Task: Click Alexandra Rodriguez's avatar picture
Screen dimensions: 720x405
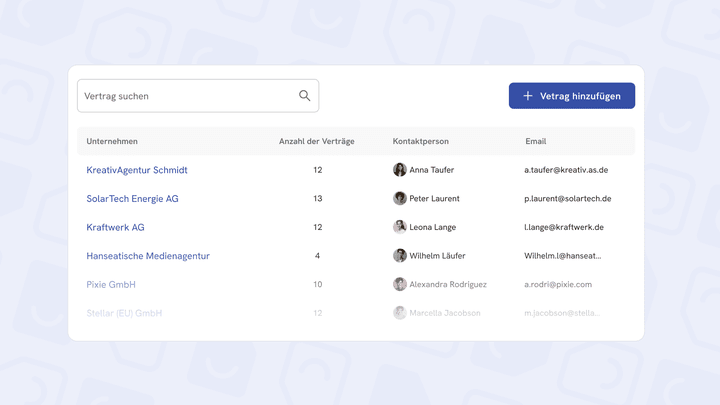Action: pyautogui.click(x=399, y=284)
